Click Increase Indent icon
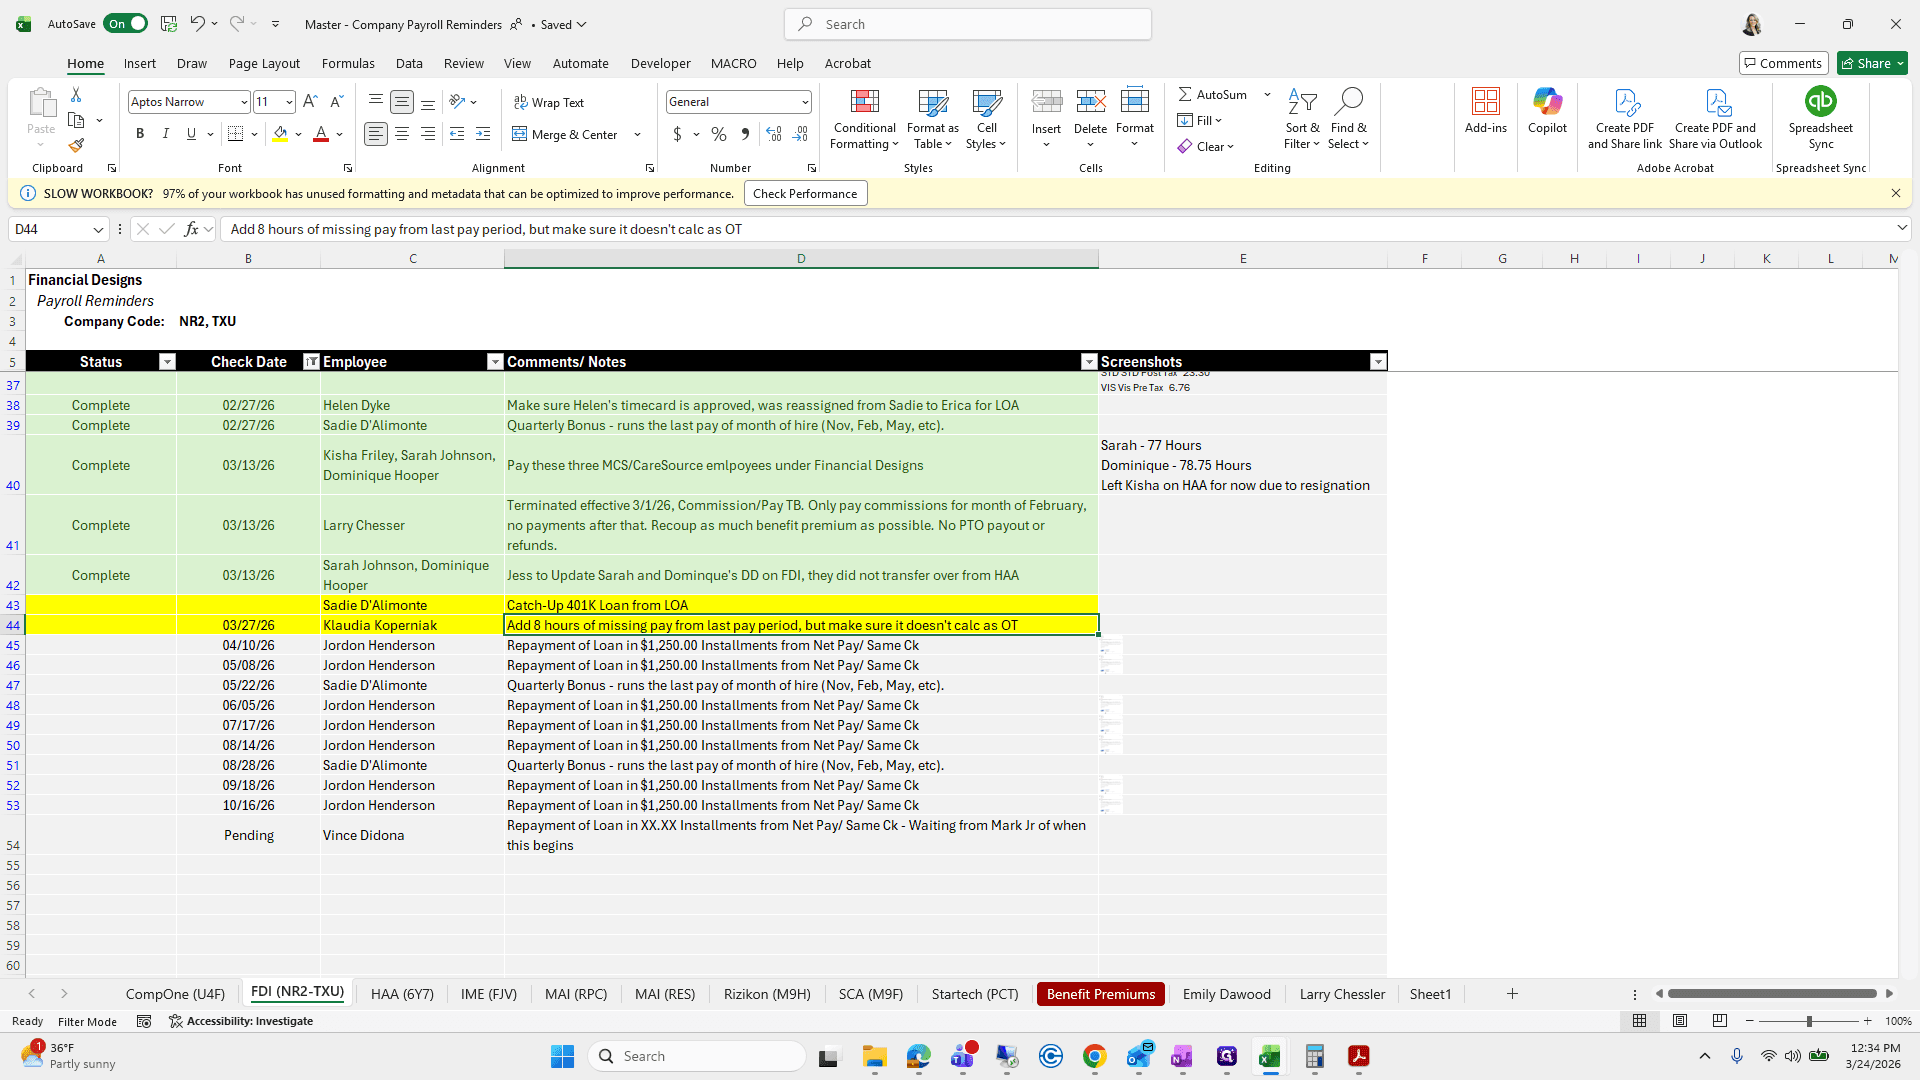 [483, 134]
